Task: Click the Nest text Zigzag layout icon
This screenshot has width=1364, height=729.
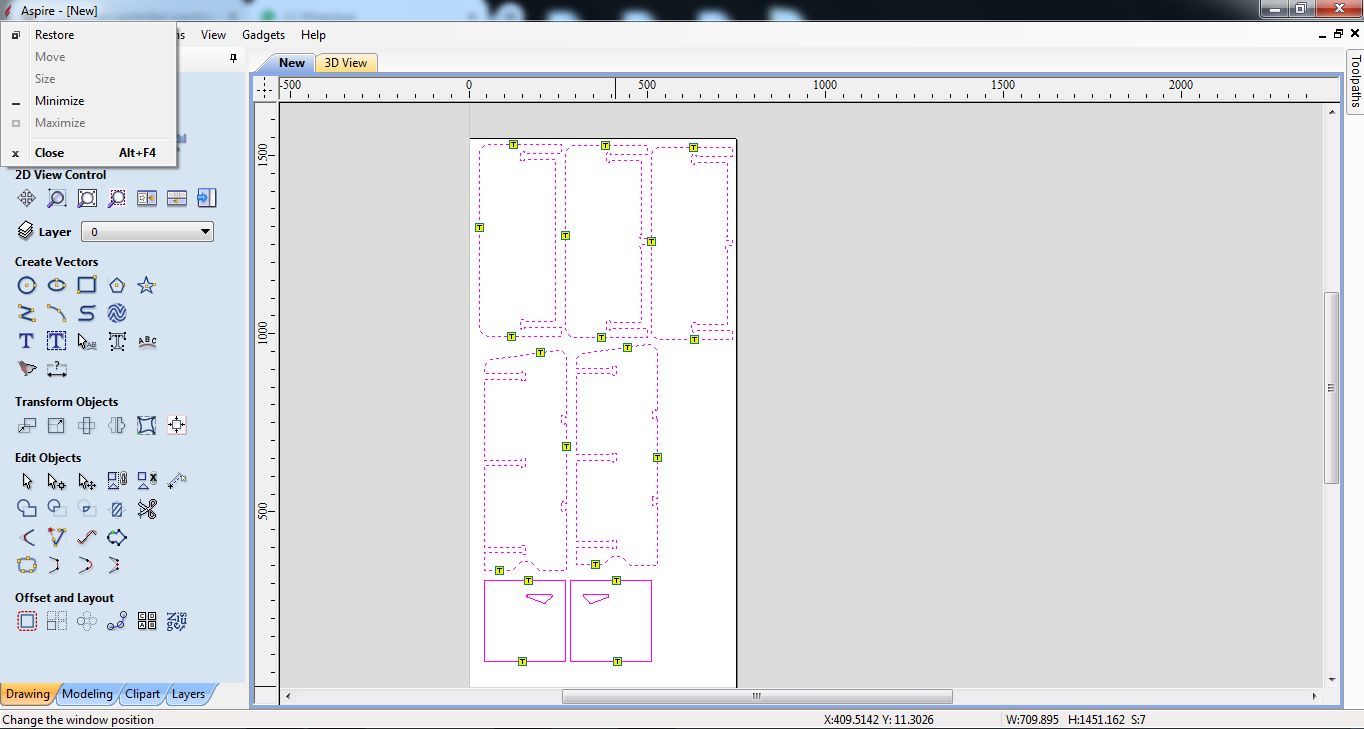Action: (177, 621)
